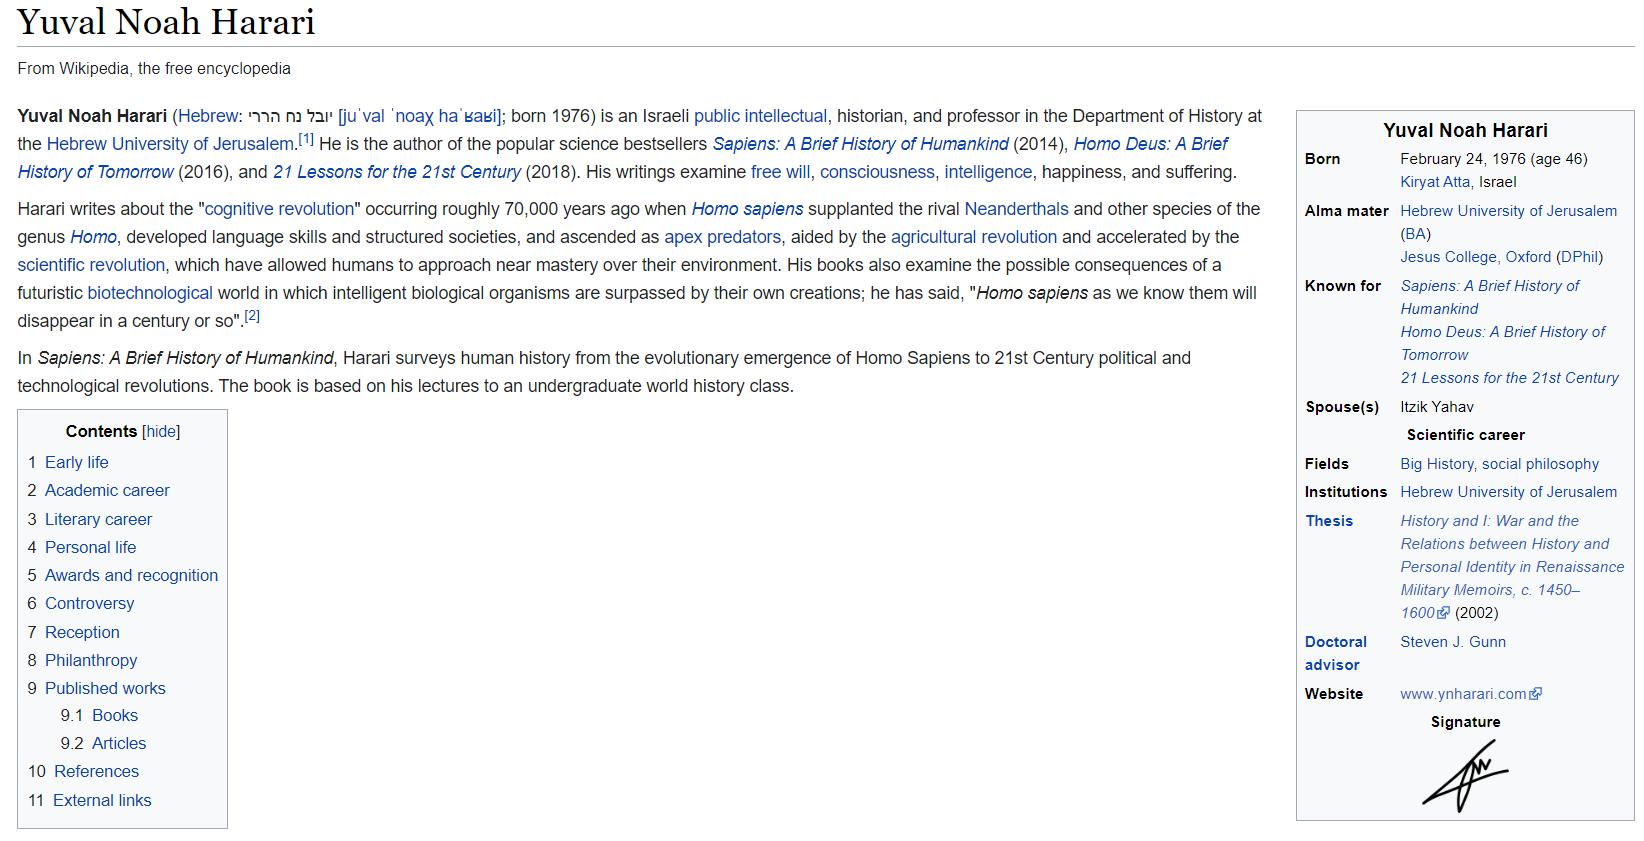Jump to Articles subsection
1644x841 pixels.
(119, 743)
